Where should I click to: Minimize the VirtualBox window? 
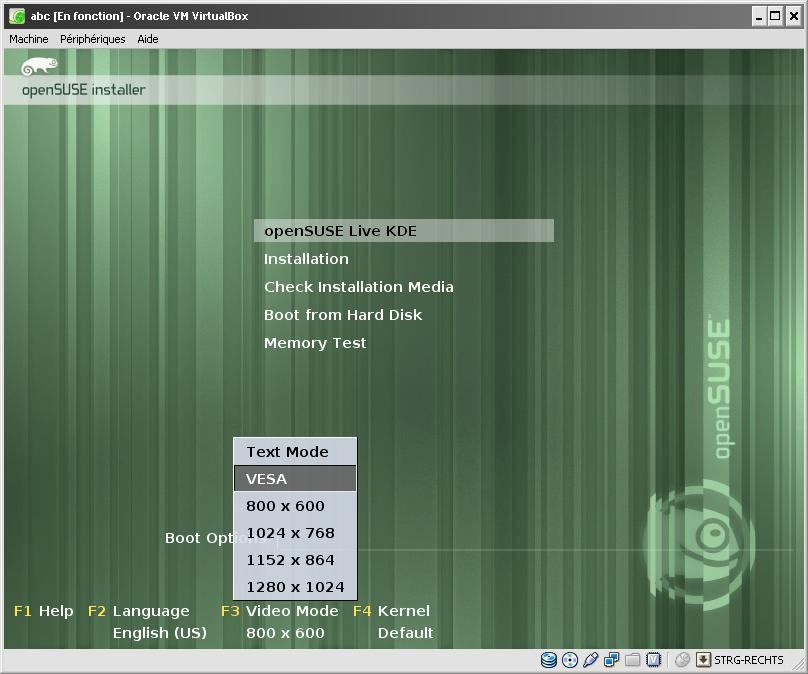[759, 16]
